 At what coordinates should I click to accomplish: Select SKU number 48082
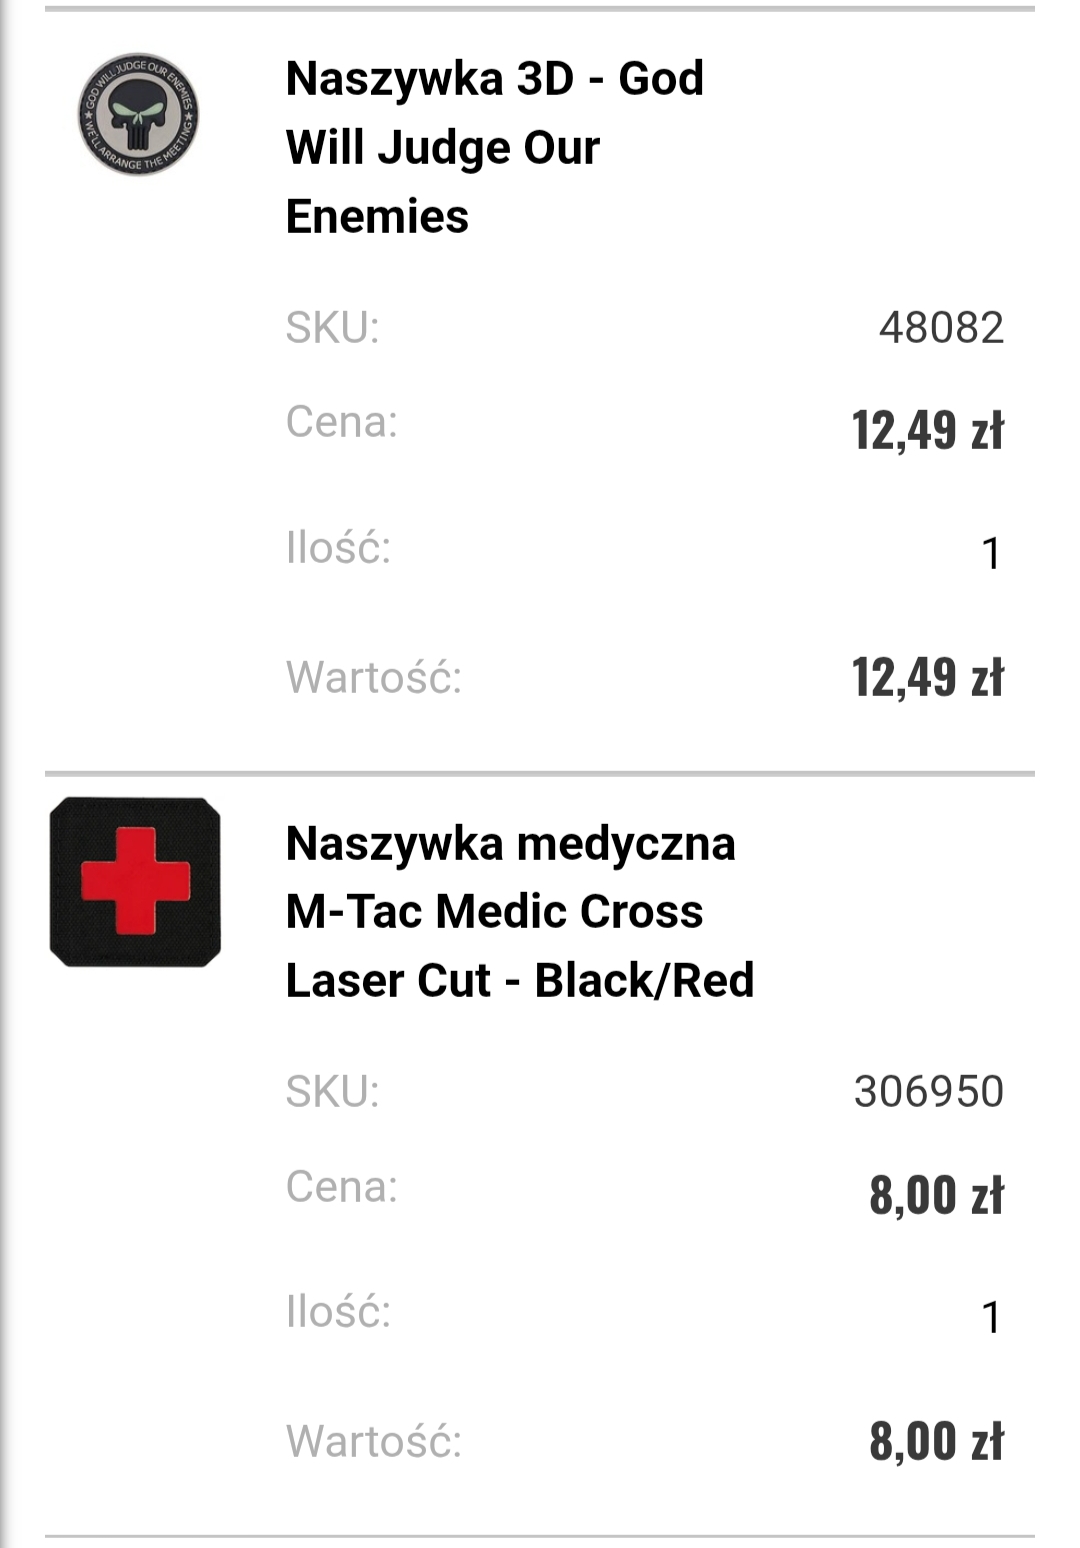[941, 328]
